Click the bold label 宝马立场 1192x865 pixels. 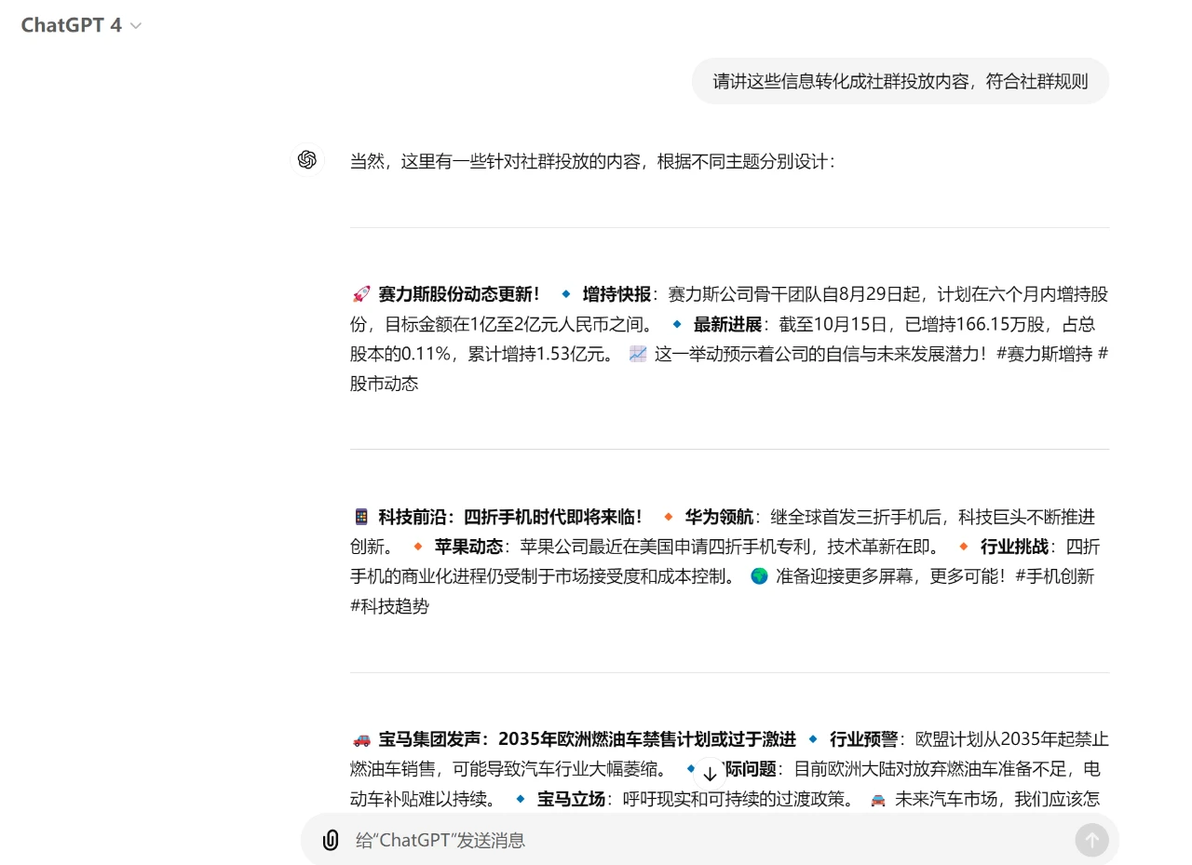(571, 799)
